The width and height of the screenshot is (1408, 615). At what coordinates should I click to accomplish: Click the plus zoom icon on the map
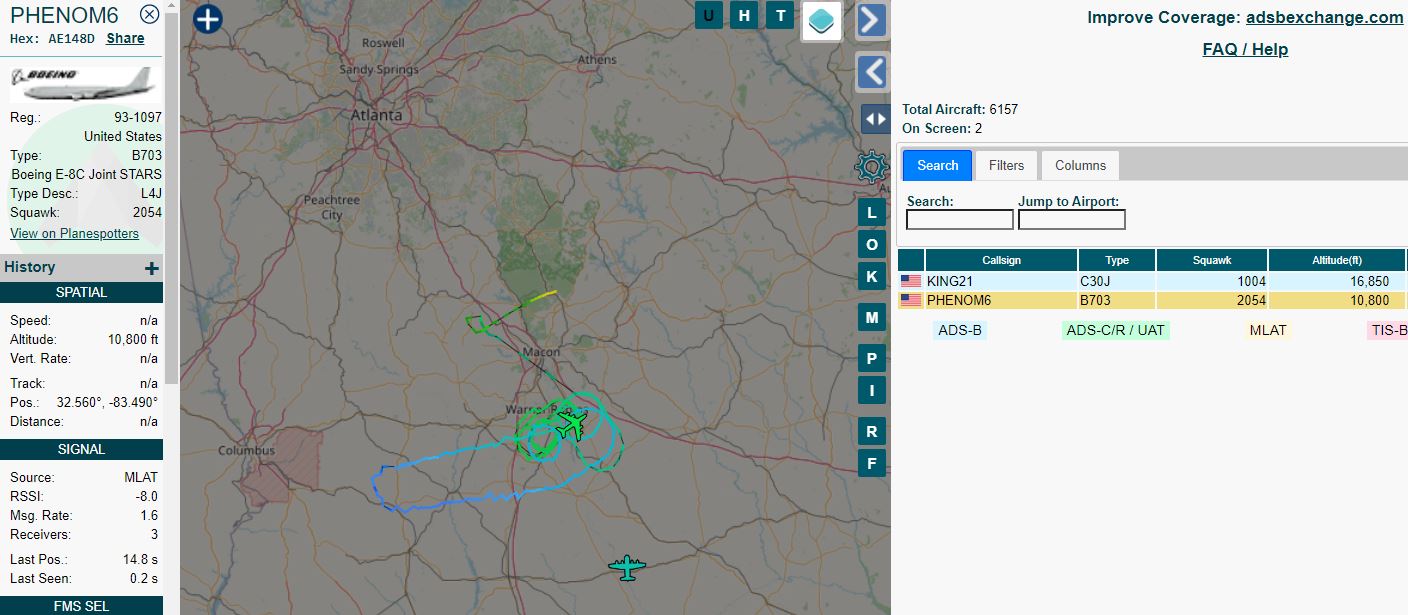click(207, 19)
